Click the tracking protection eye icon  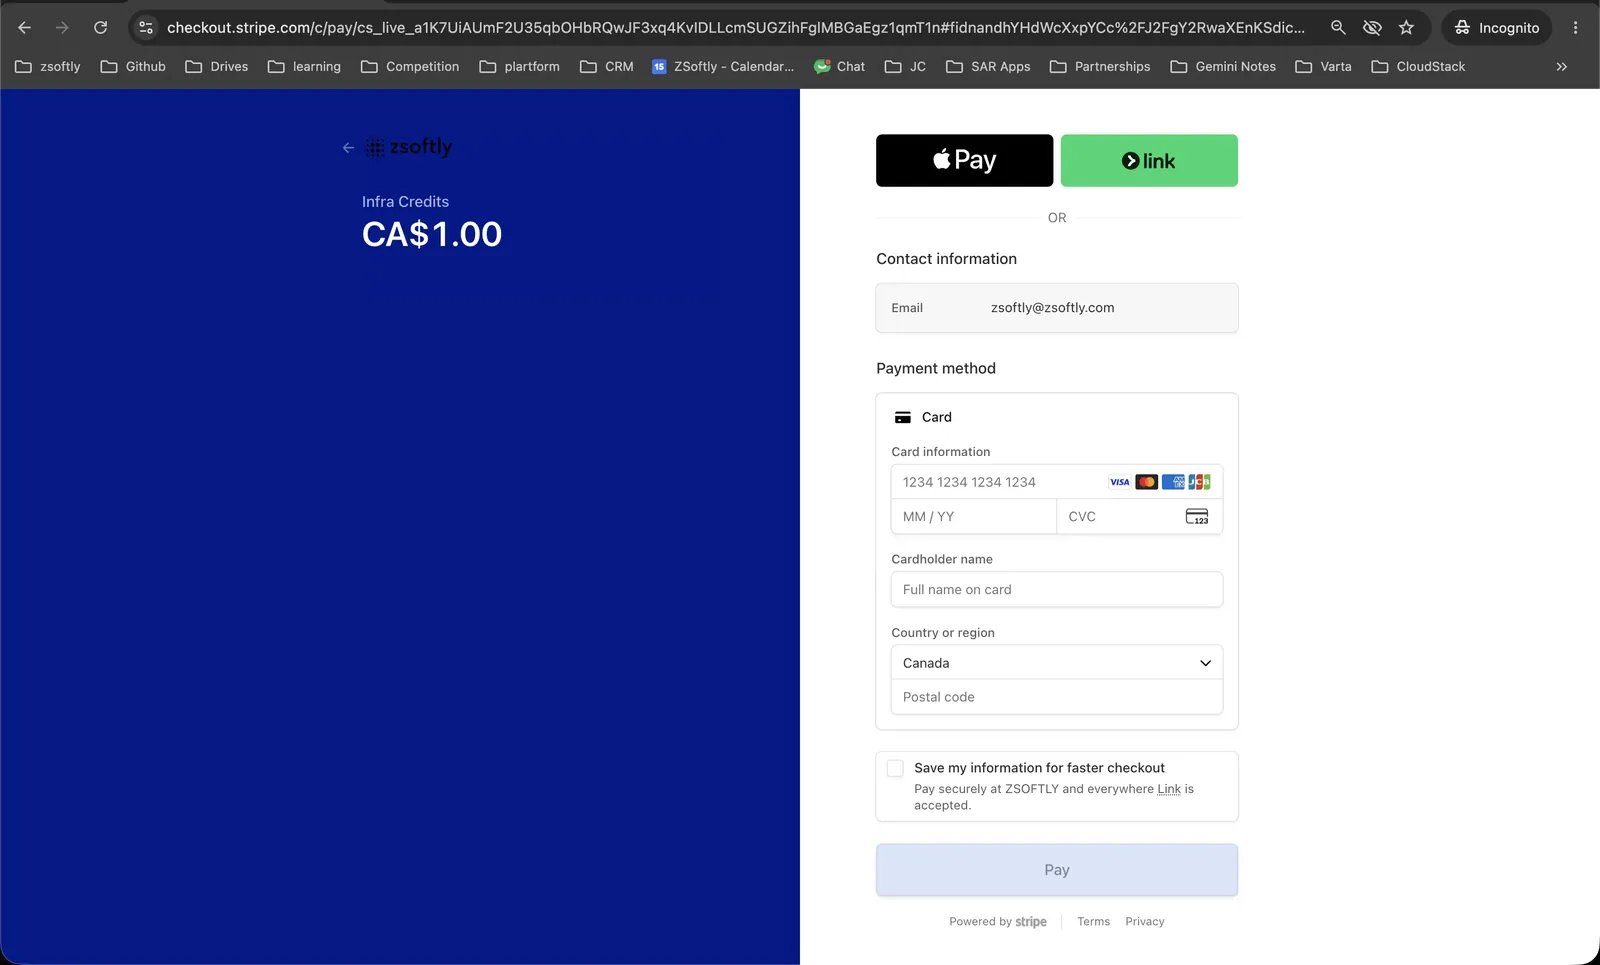1372,28
